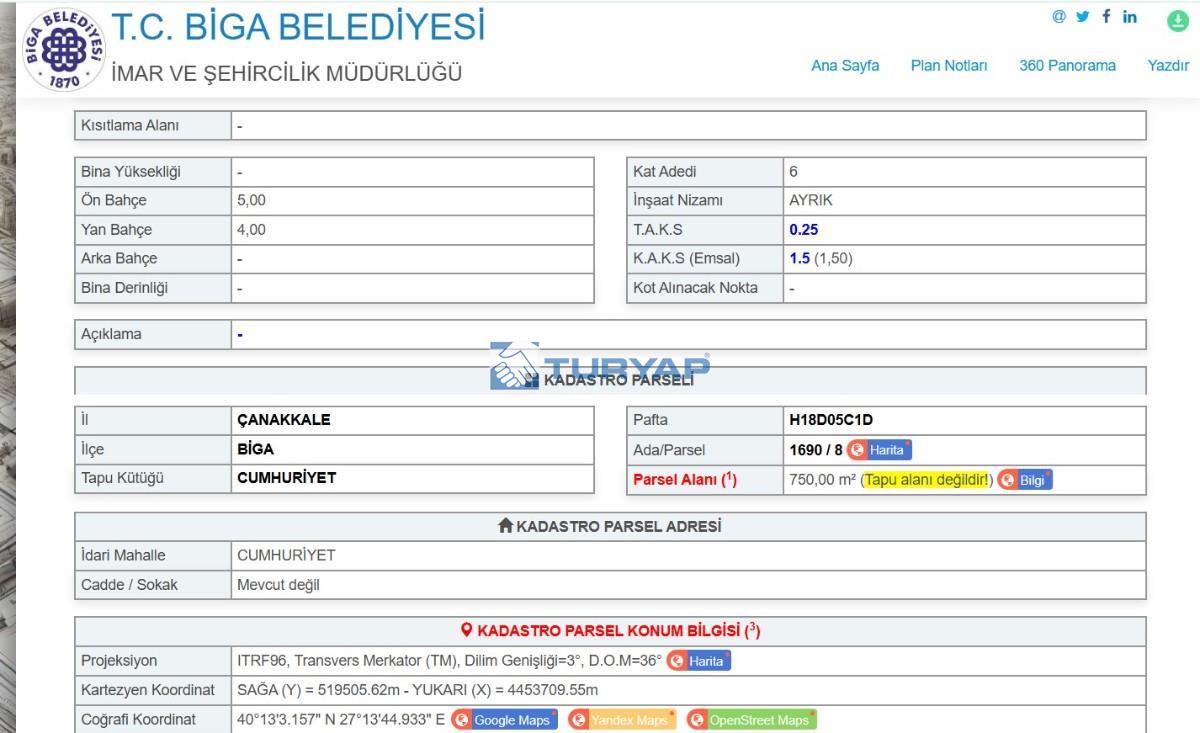Go to the Ana Sayfa menu item
This screenshot has height=733, width=1200.
pos(845,66)
